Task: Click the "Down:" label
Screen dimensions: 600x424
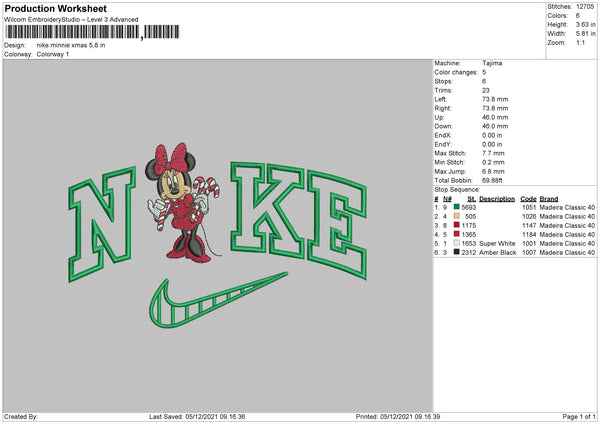Action: (x=443, y=126)
